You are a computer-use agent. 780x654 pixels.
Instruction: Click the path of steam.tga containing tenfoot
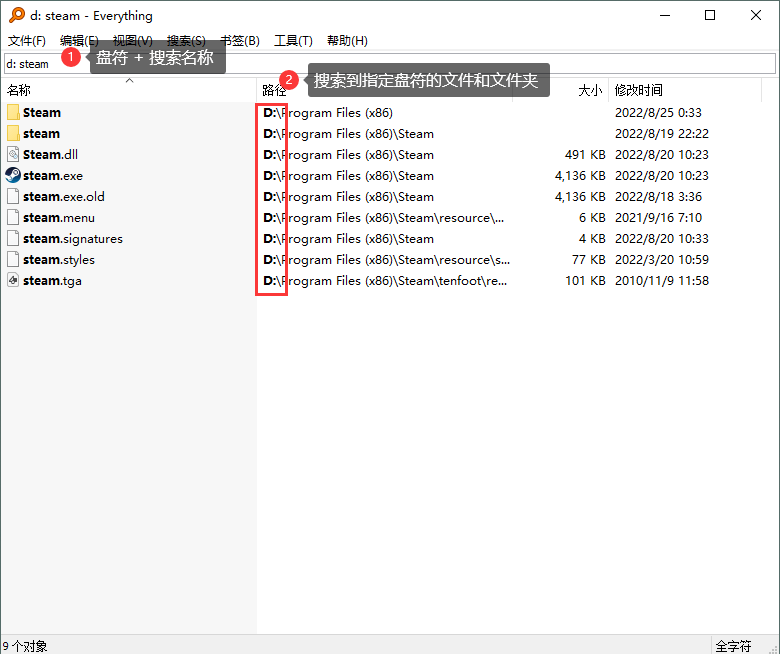[385, 280]
